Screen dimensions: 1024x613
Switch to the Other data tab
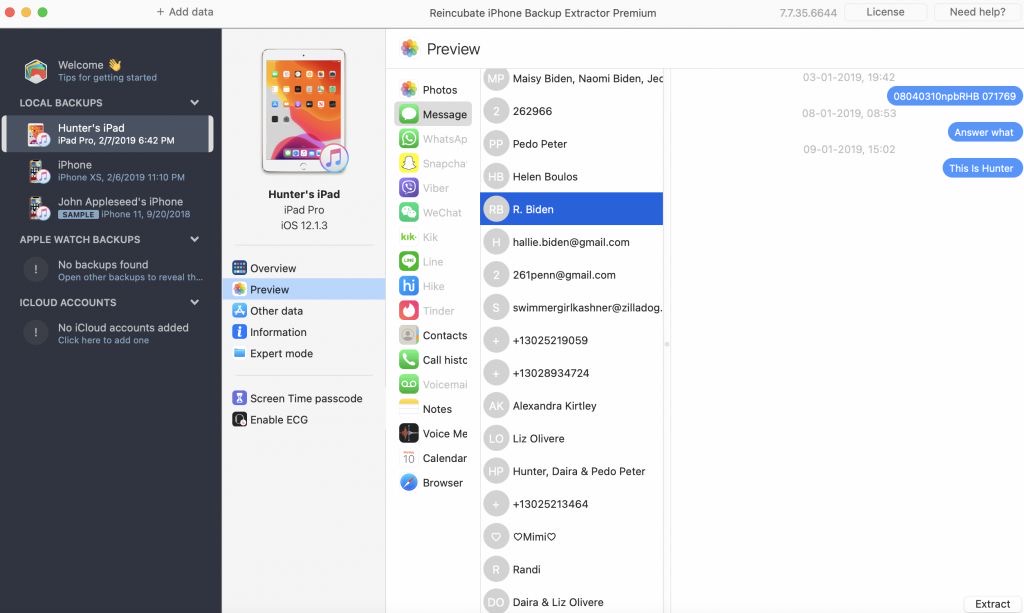pyautogui.click(x=304, y=311)
